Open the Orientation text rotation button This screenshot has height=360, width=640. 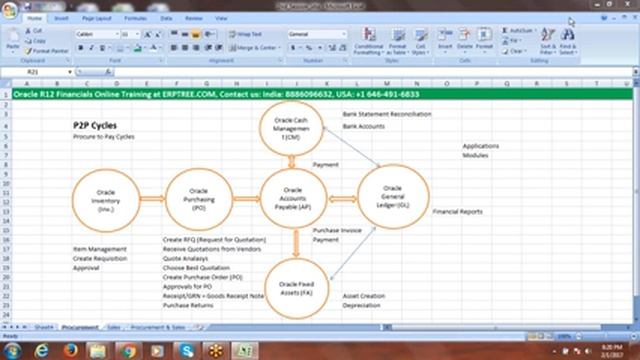(210, 34)
